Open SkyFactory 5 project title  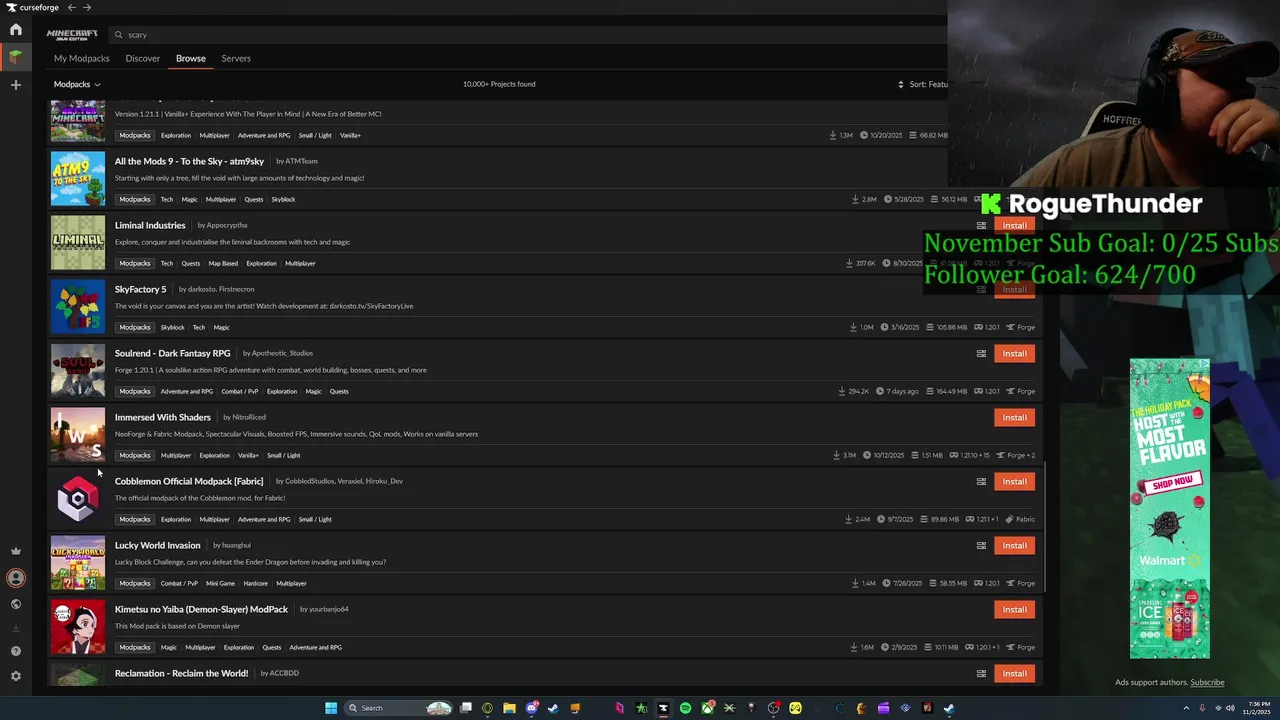140,289
